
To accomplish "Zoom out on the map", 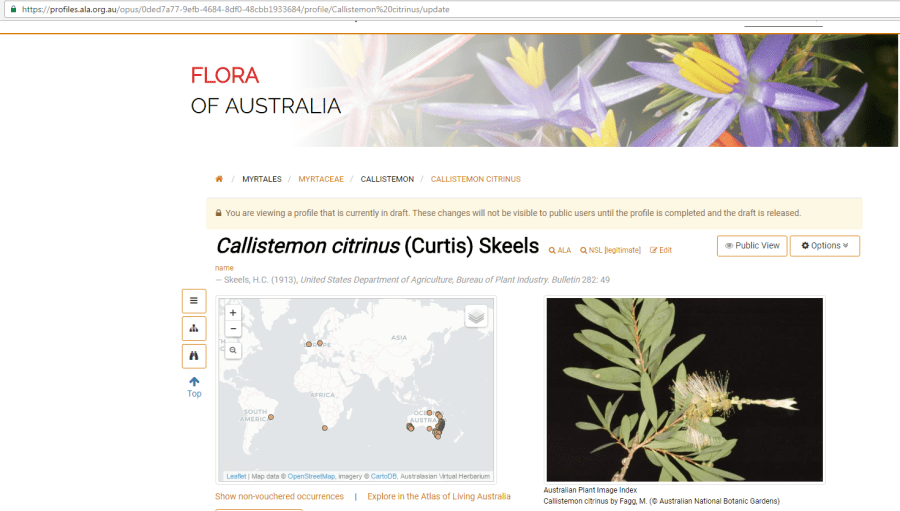I will [x=233, y=329].
